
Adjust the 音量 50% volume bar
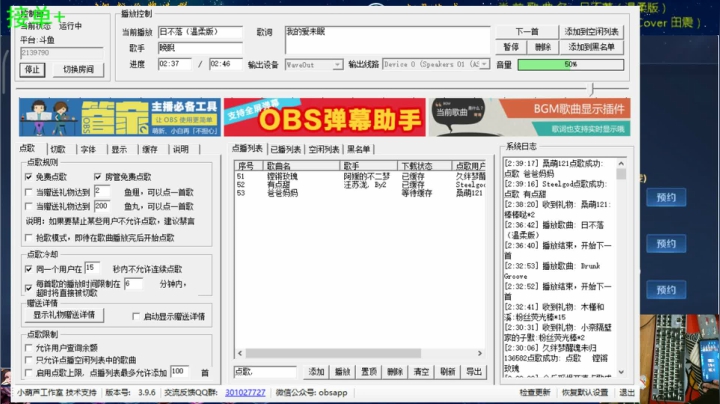click(571, 65)
